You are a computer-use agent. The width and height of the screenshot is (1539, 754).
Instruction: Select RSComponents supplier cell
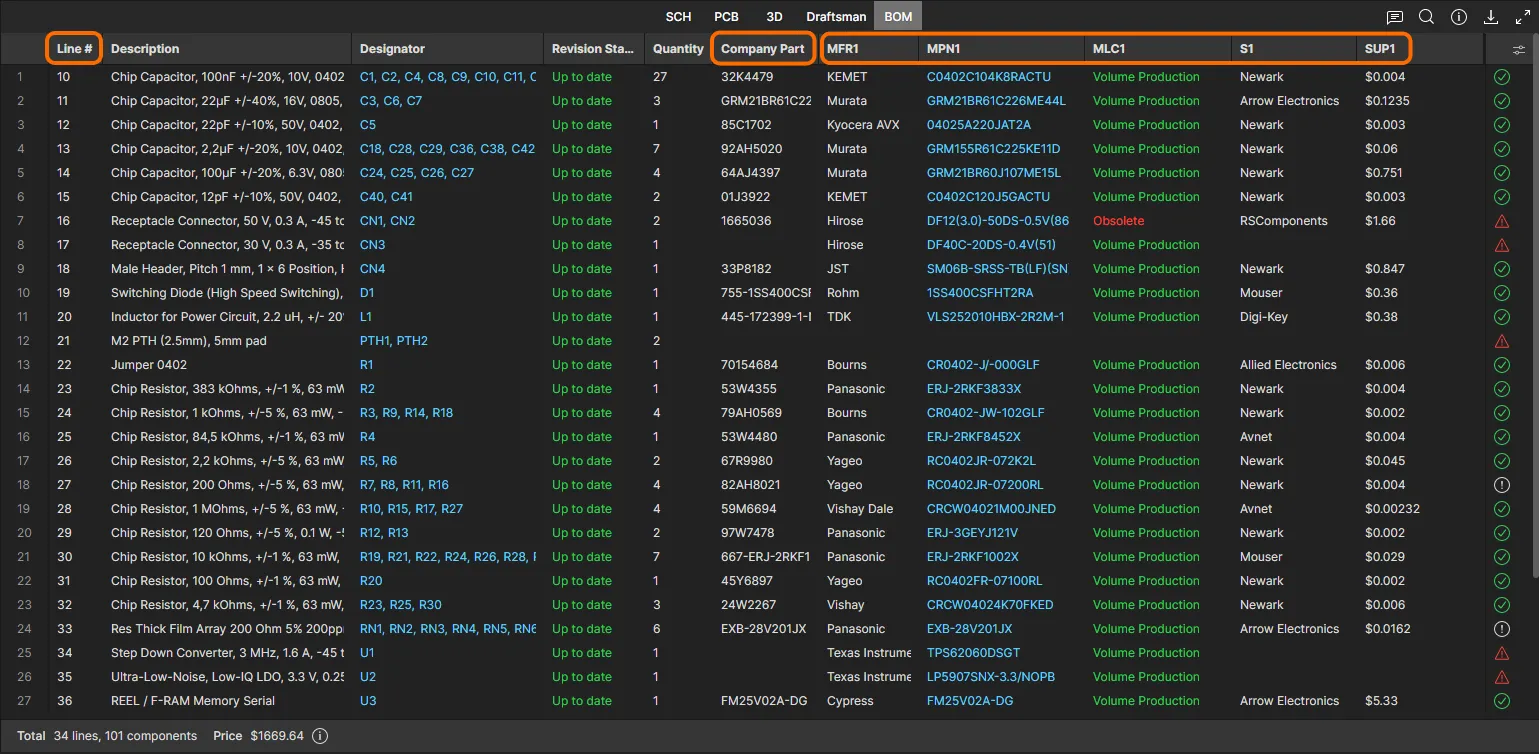coord(1284,221)
